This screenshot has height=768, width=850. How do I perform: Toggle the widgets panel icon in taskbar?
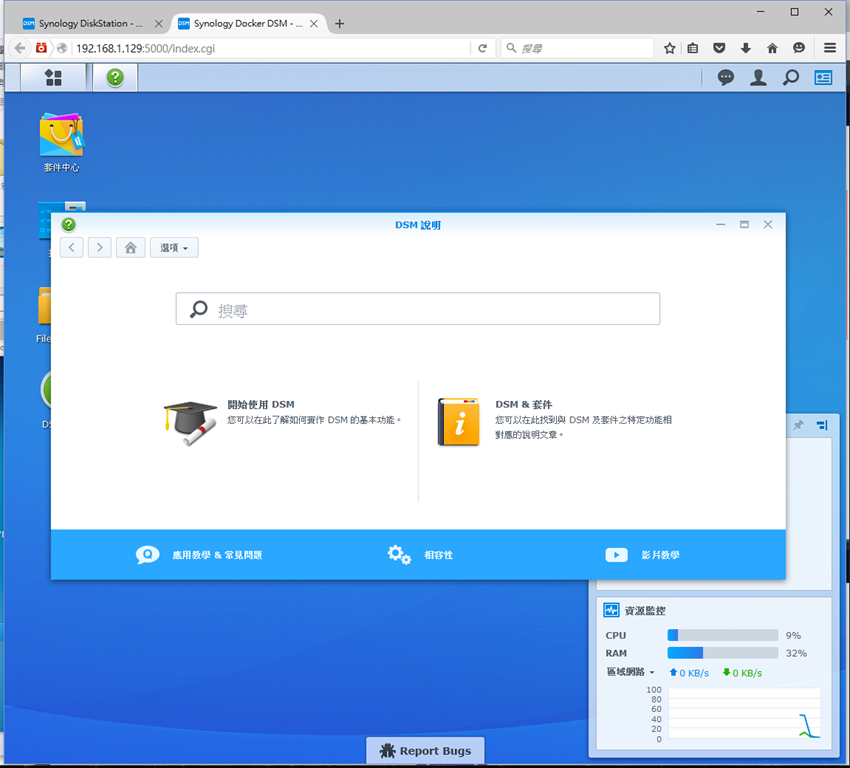pos(823,78)
